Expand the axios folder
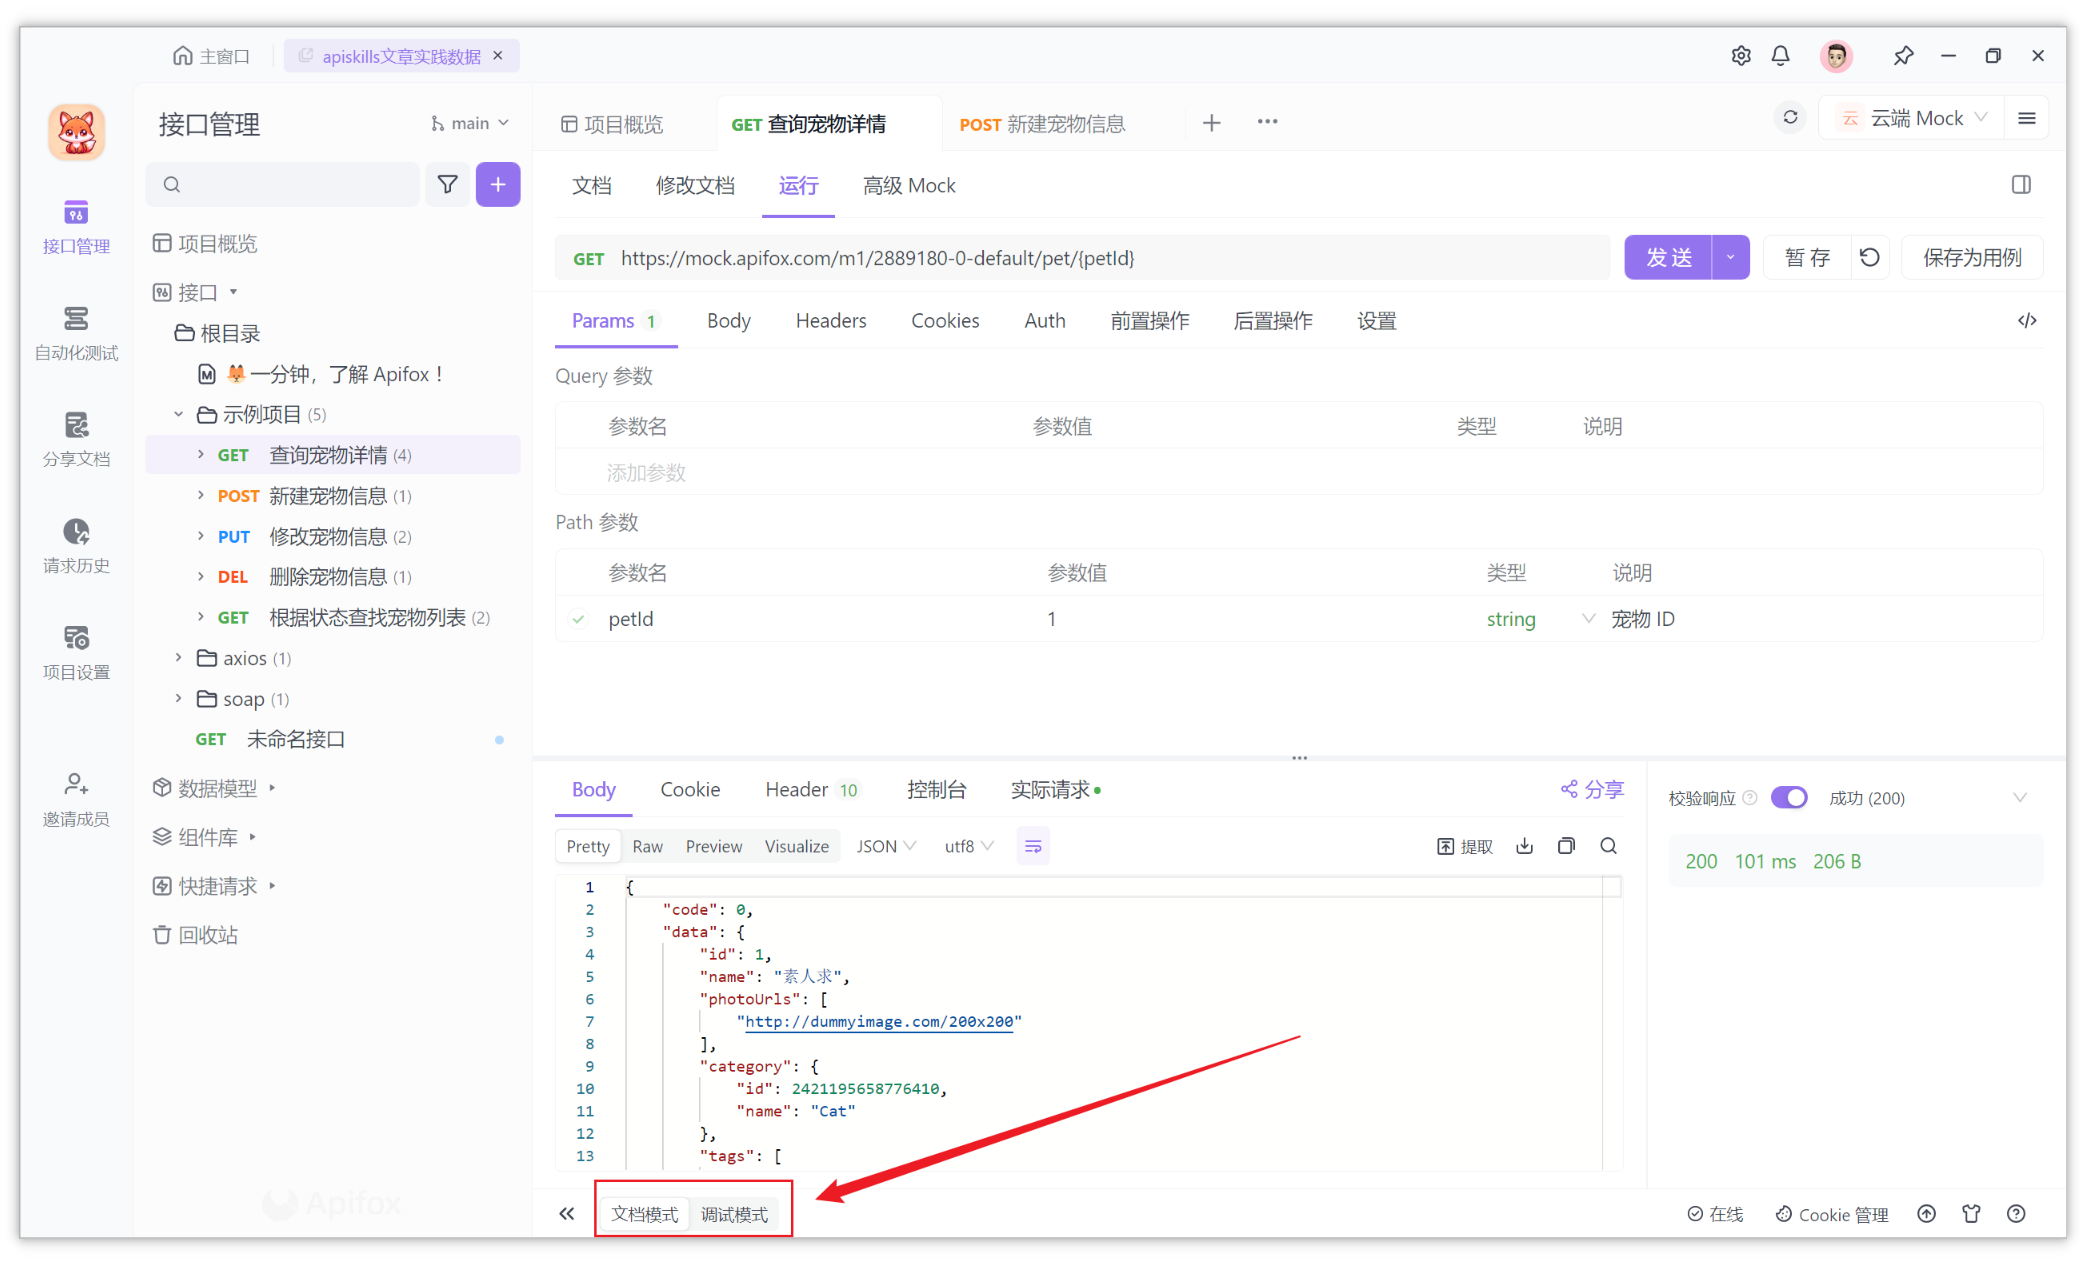This screenshot has width=2088, height=1262. coord(178,657)
